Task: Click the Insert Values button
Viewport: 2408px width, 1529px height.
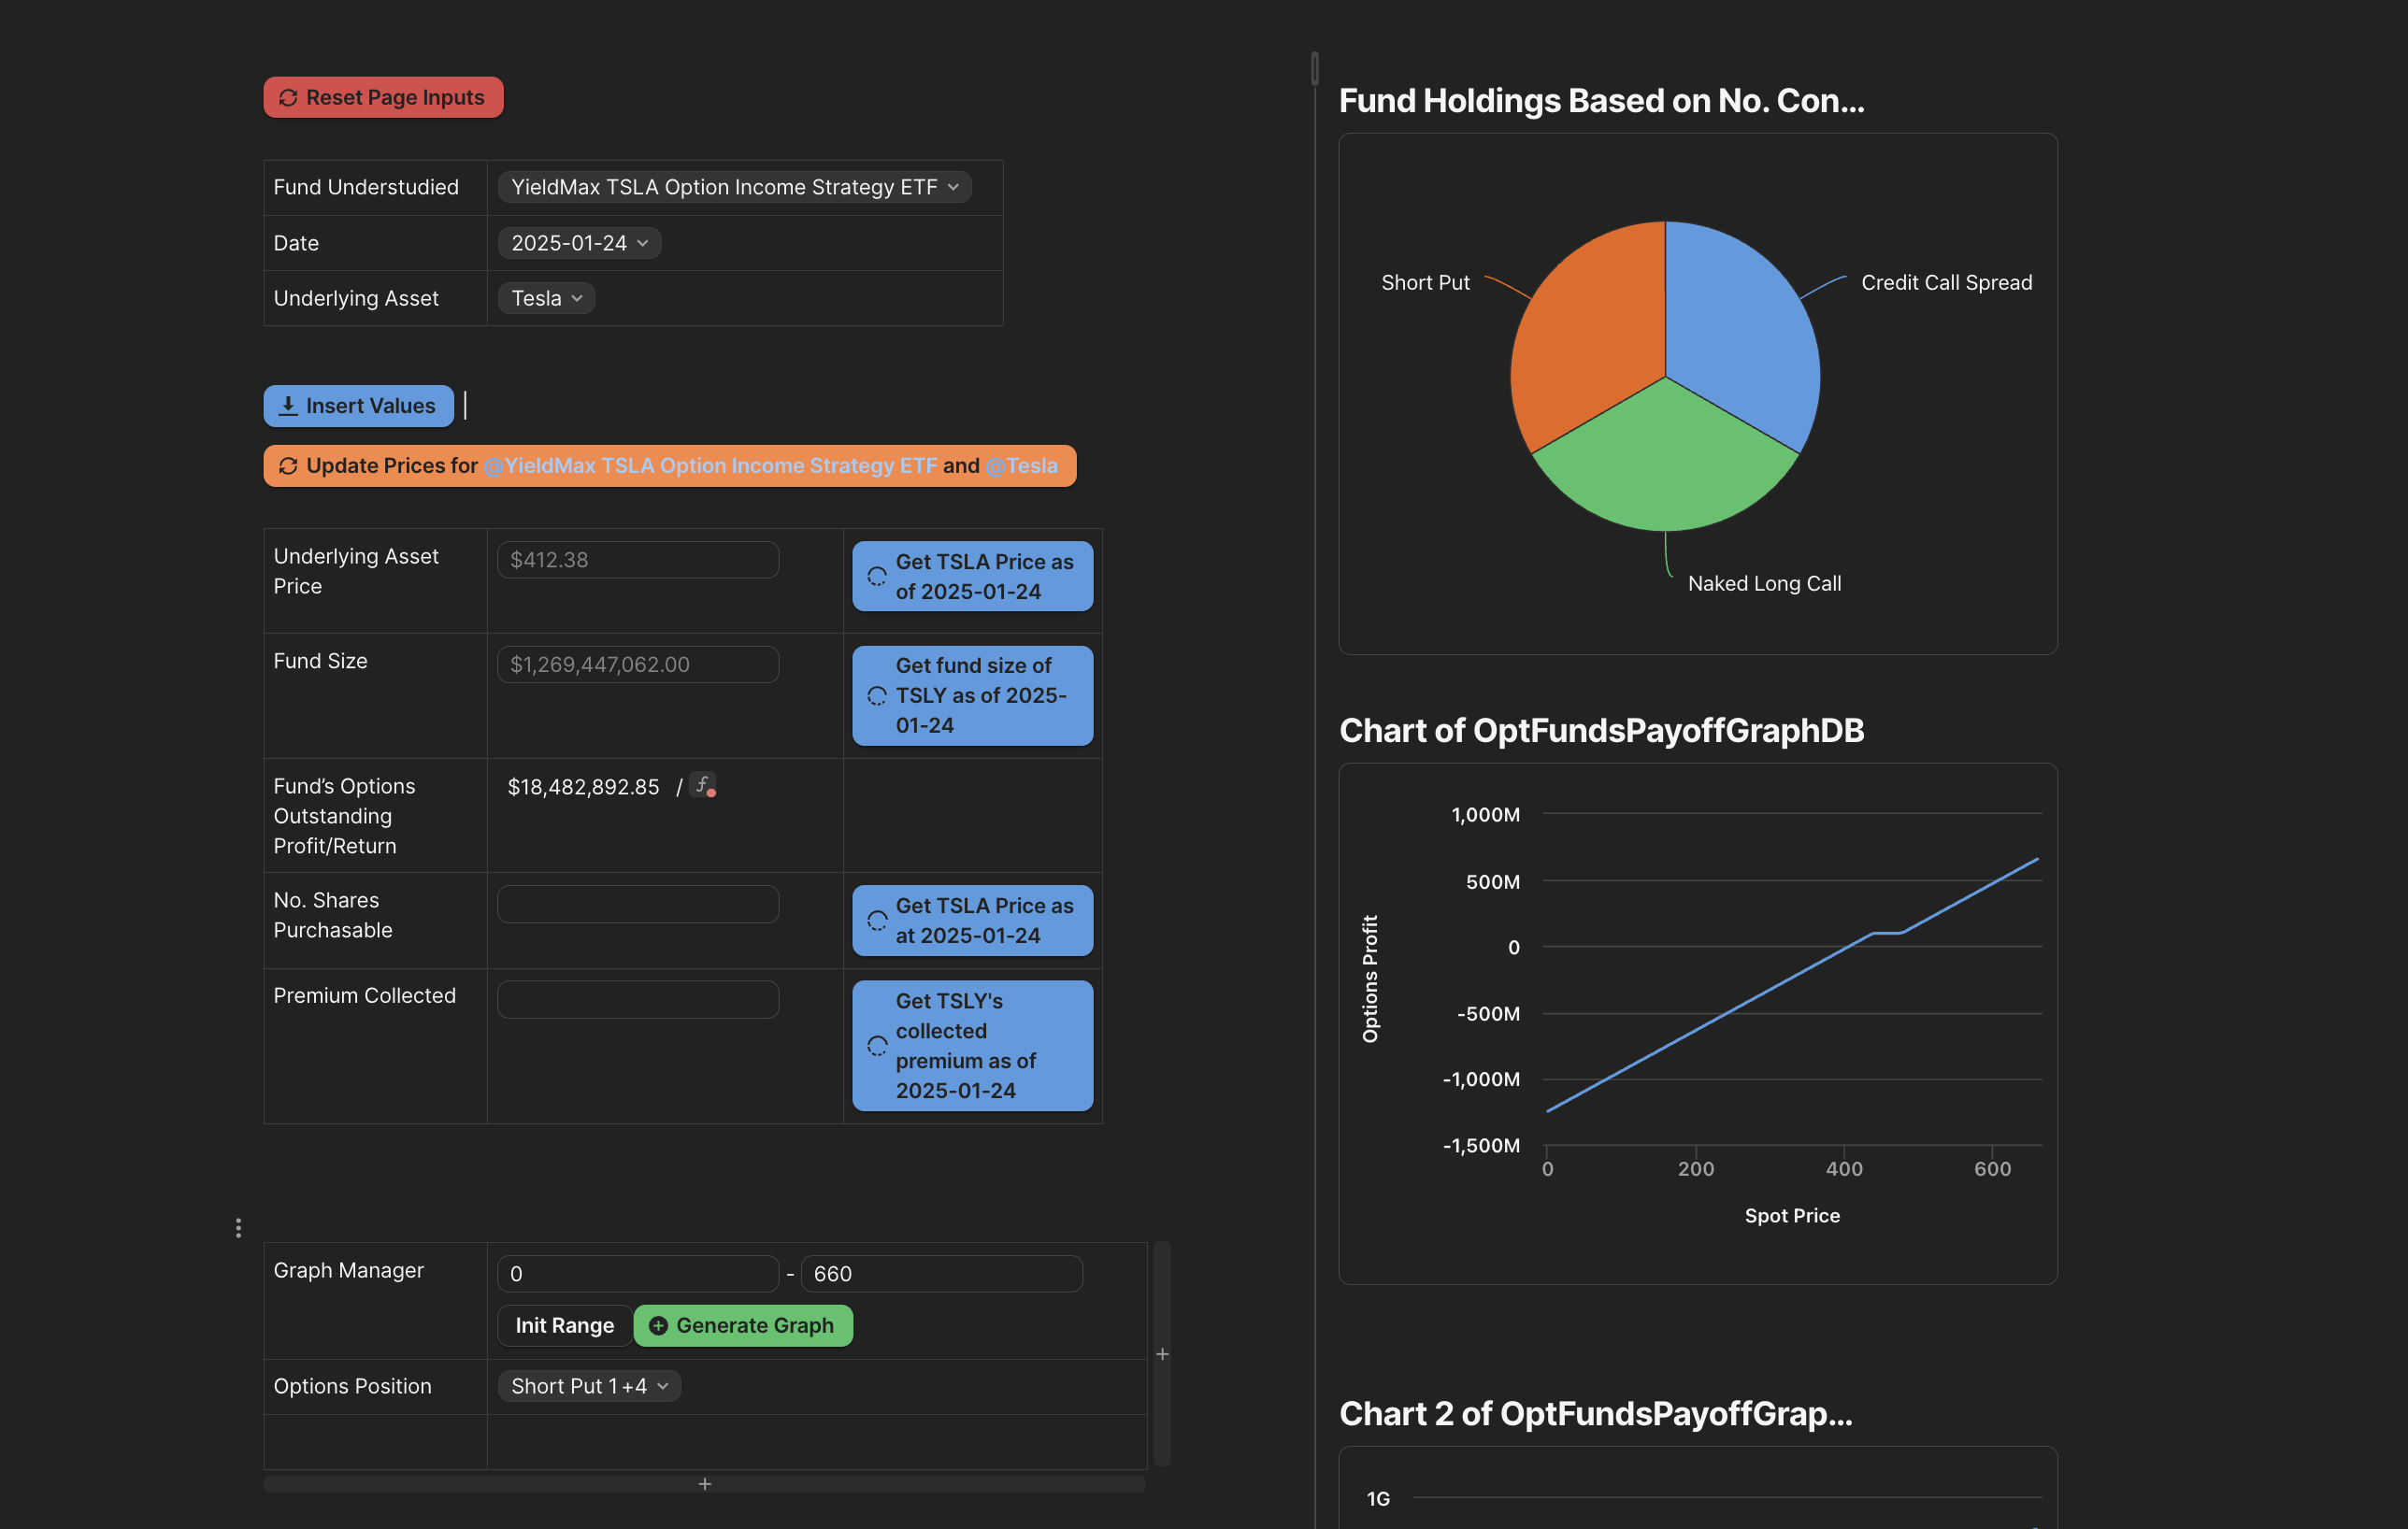Action: tap(358, 406)
